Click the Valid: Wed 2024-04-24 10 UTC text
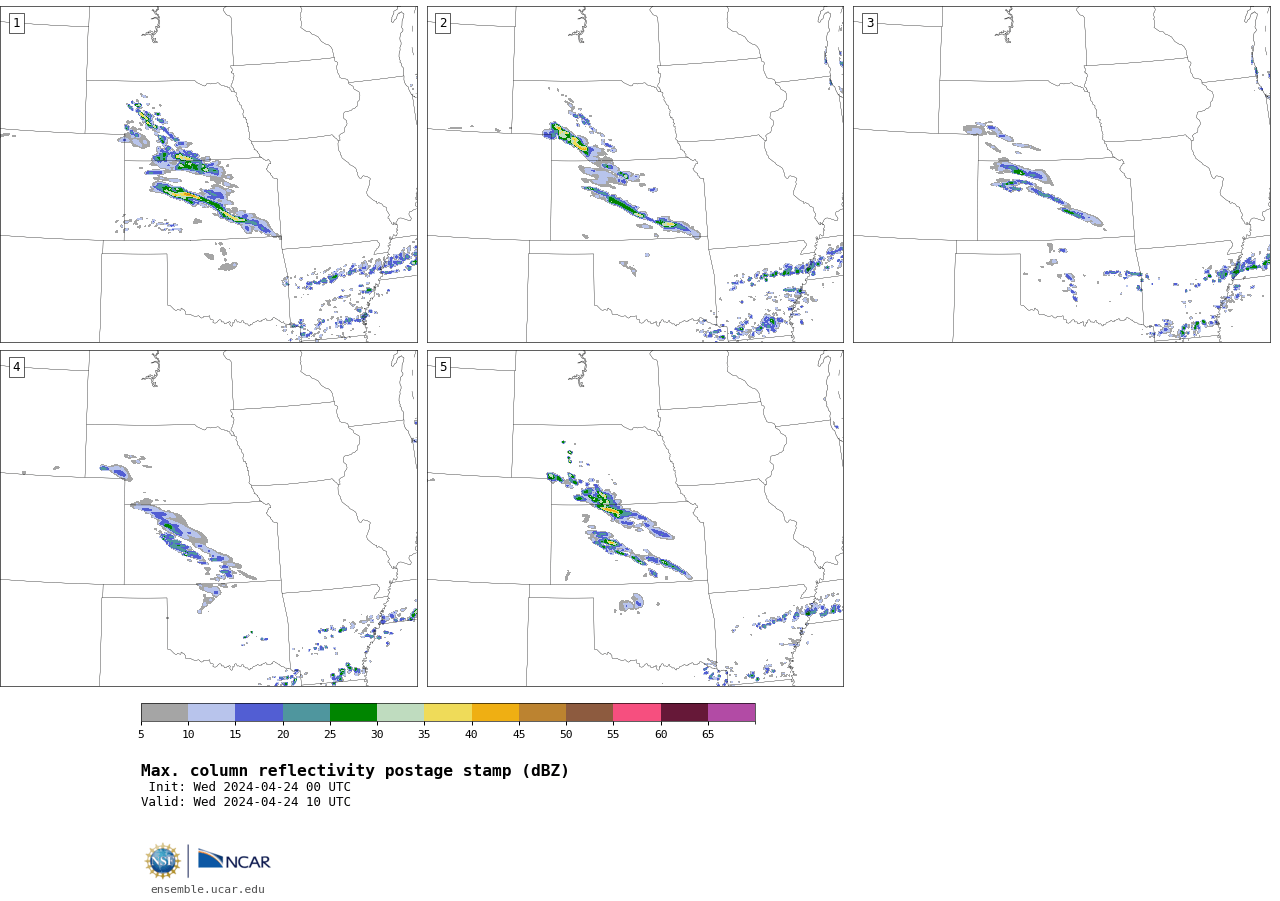Viewport: 1280px width, 901px height. click(x=246, y=802)
